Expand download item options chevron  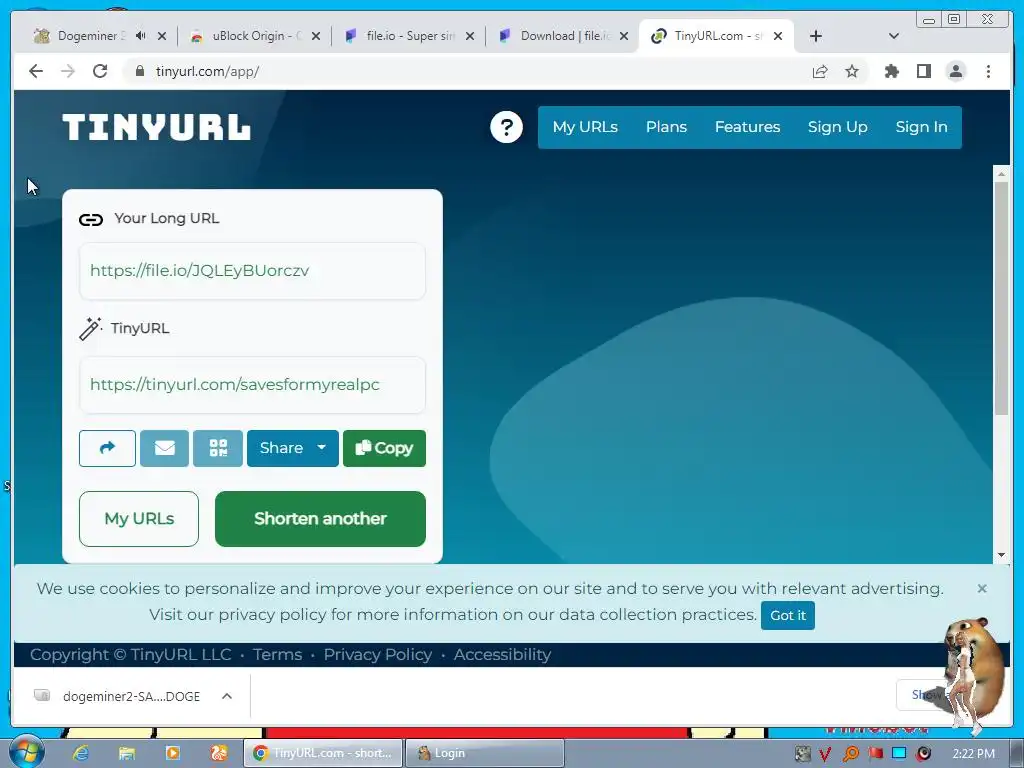coord(227,696)
